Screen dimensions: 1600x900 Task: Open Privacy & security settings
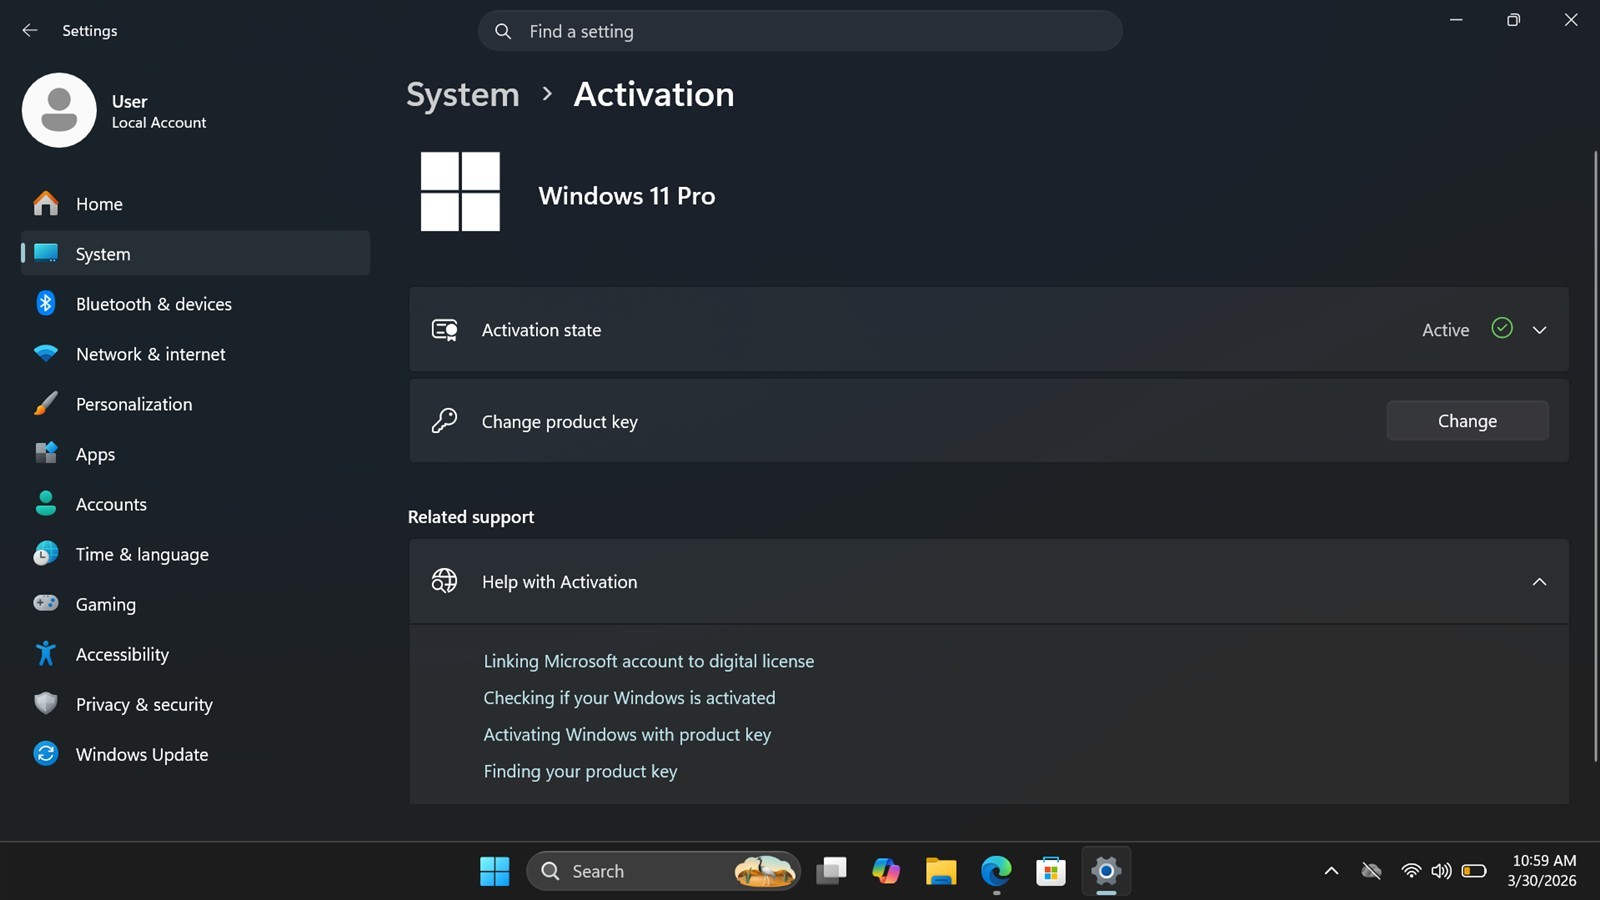coord(195,704)
